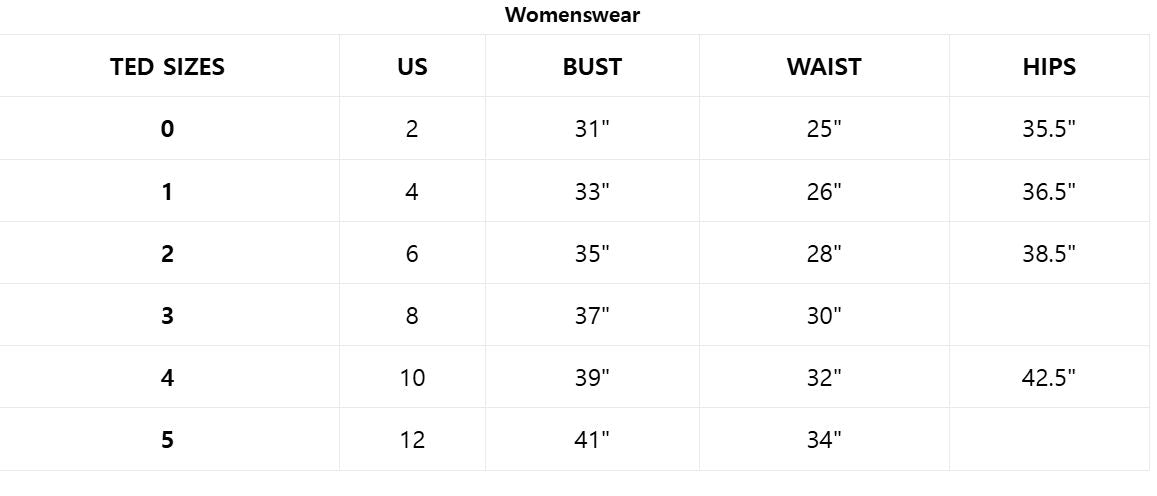The width and height of the screenshot is (1157, 496).
Task: Click the 34" waist measurement cell
Action: click(x=824, y=440)
